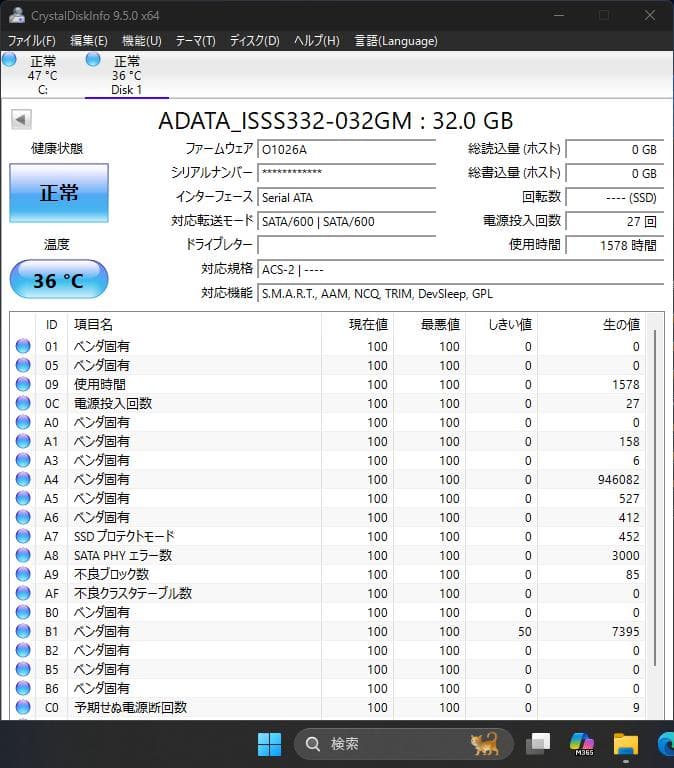
Task: Click the status circle for attribute B2
Action: (23, 650)
